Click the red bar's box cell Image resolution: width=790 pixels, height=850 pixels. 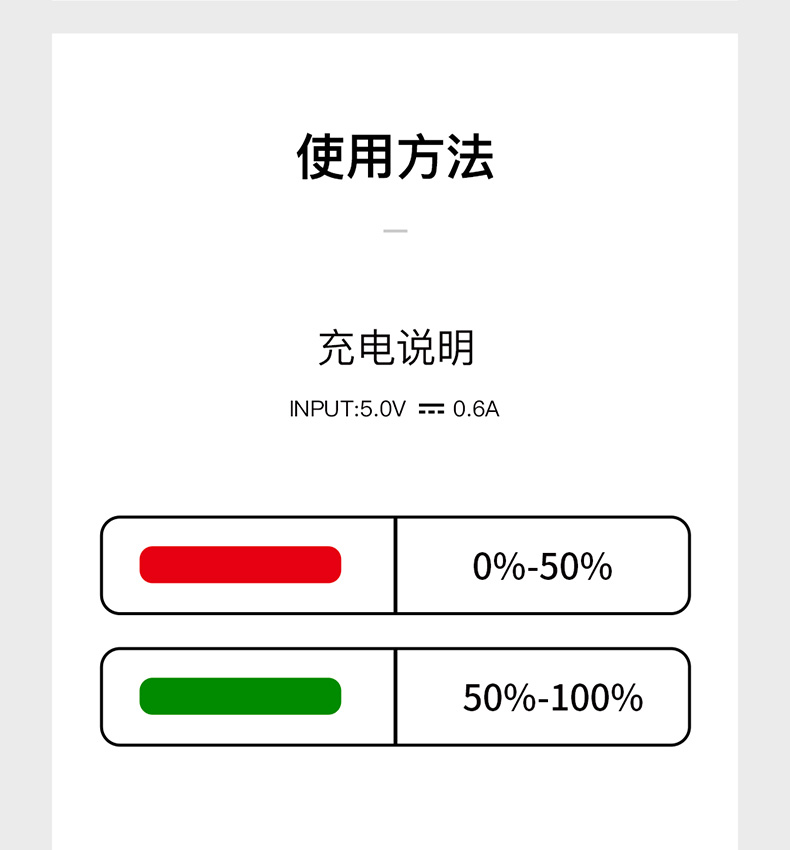(248, 565)
